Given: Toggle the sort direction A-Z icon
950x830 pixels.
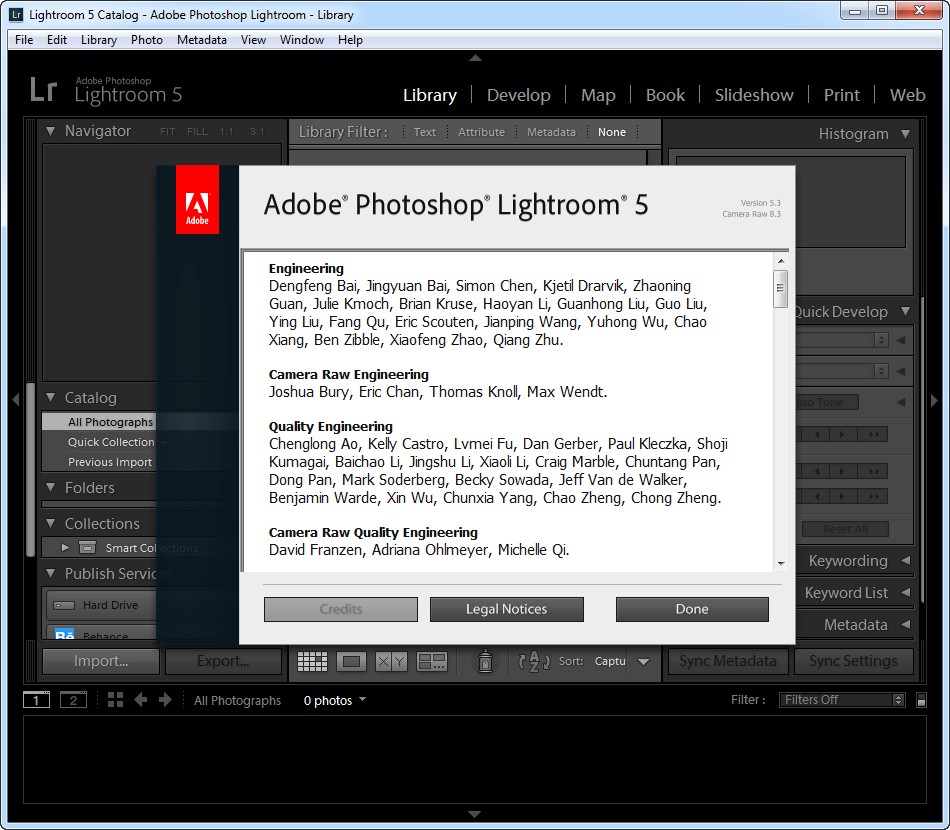Looking at the screenshot, I should tap(534, 661).
